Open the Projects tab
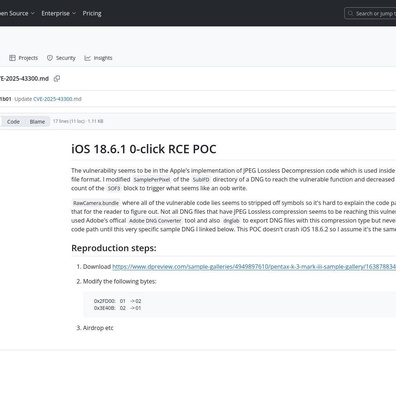This screenshot has width=396, height=396. [x=24, y=58]
